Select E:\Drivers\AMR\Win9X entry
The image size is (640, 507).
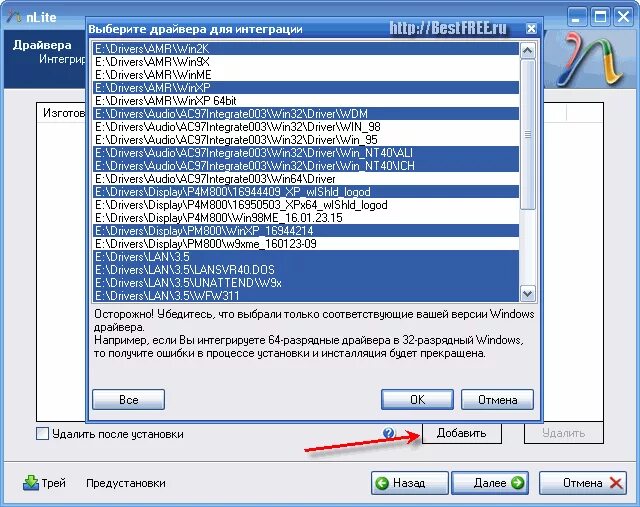coord(306,62)
